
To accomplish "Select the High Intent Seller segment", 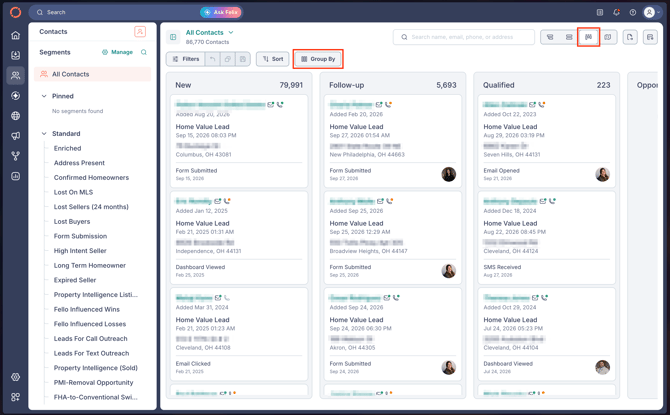I will [80, 251].
